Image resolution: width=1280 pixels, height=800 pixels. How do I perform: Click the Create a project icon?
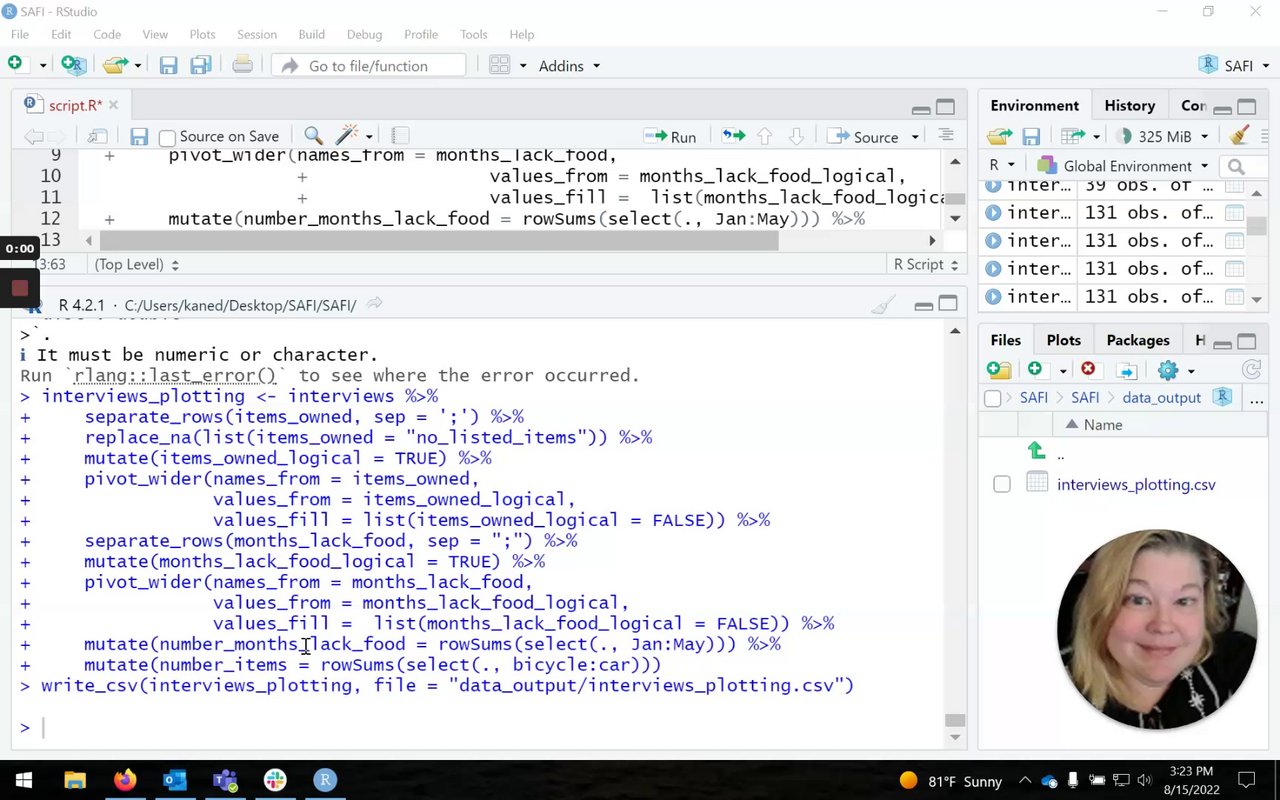(73, 65)
